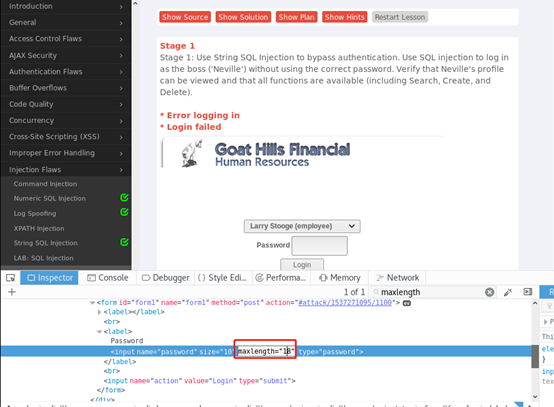Click the green check next to Numeric SQL Injection
The height and width of the screenshot is (407, 554).
coord(124,197)
